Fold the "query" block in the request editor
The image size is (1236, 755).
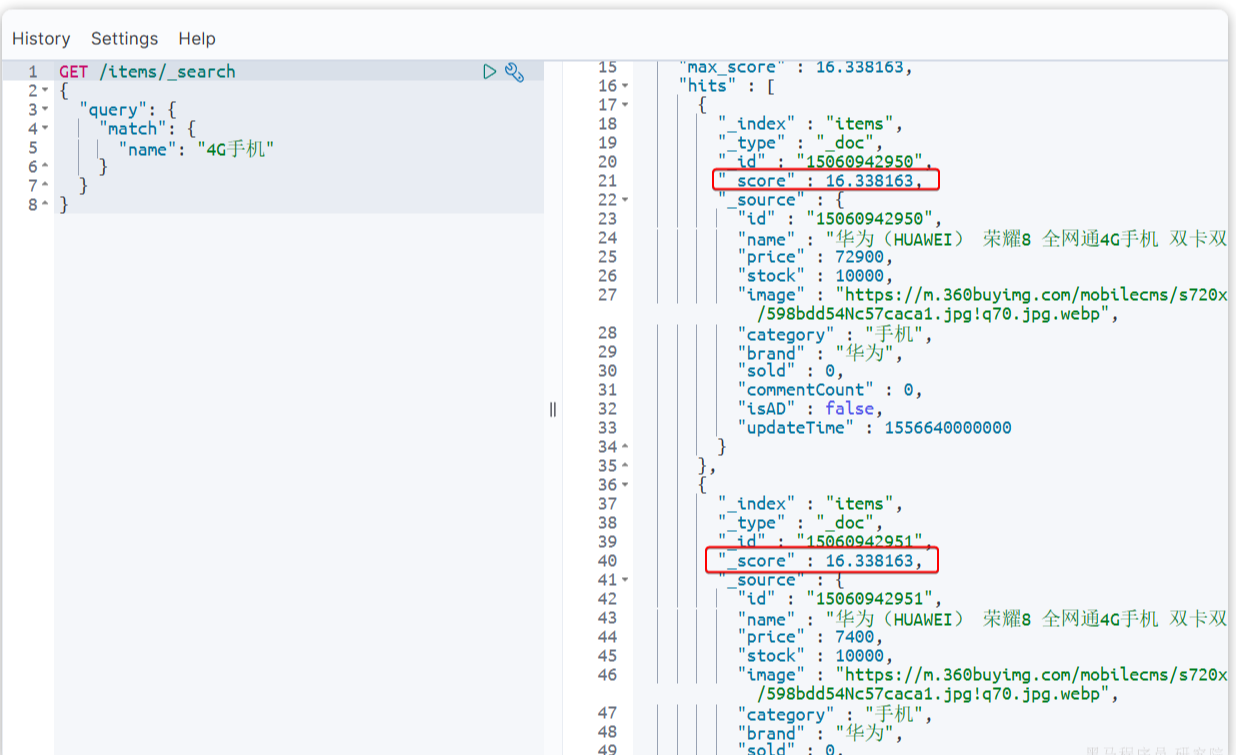(x=45, y=110)
